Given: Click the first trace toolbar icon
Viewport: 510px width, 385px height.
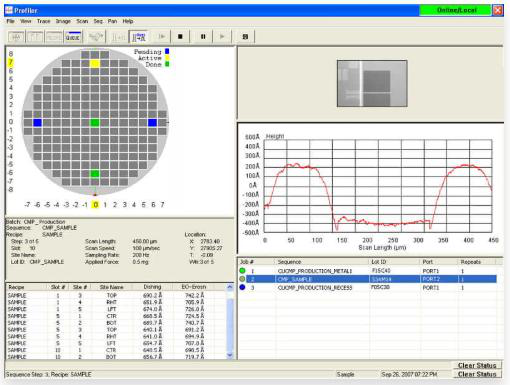Looking at the screenshot, I should point(16,37).
